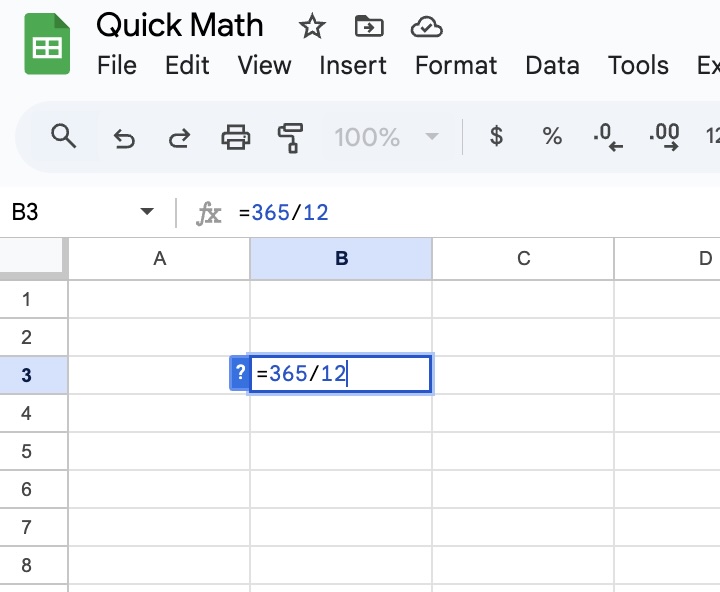The width and height of the screenshot is (720, 592).
Task: Click the redo arrow
Action: tap(179, 137)
